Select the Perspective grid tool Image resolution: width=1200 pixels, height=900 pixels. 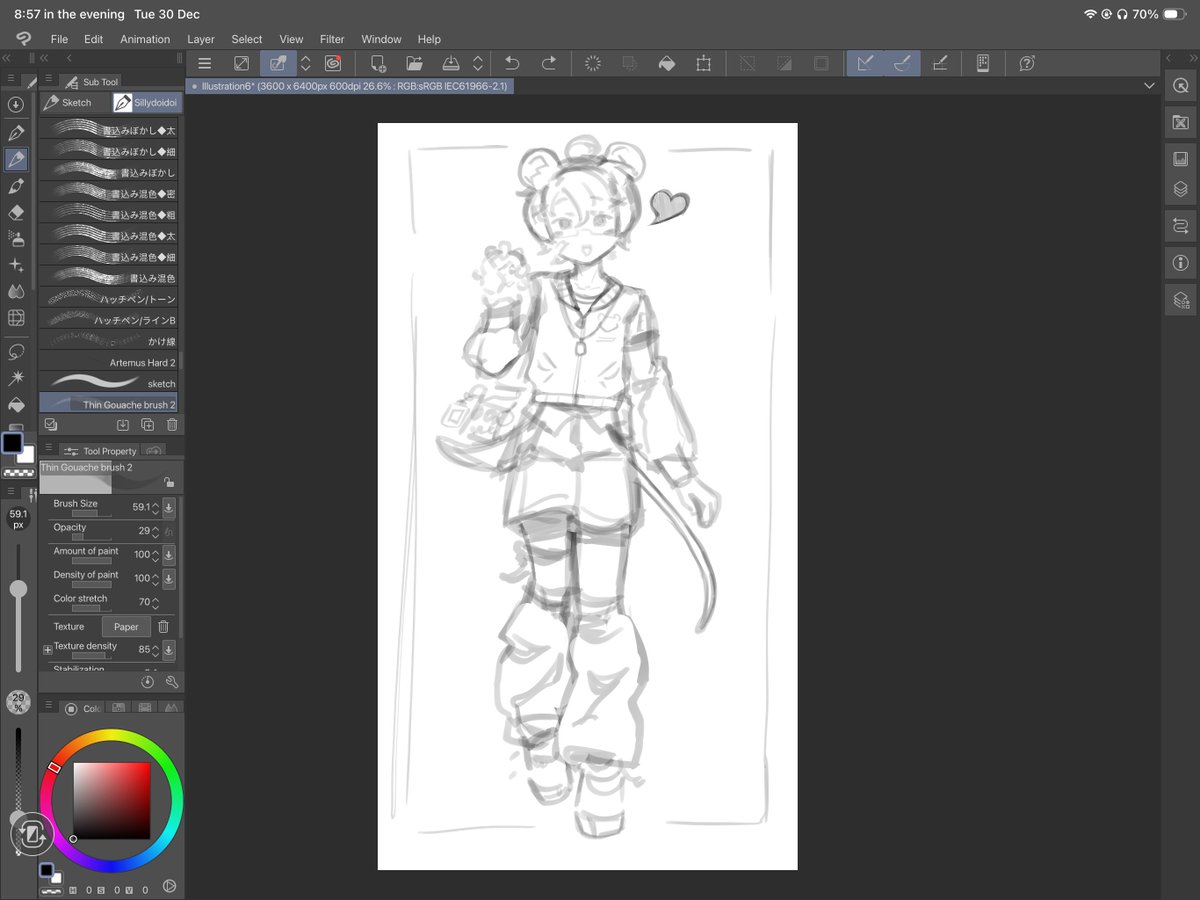[x=16, y=318]
